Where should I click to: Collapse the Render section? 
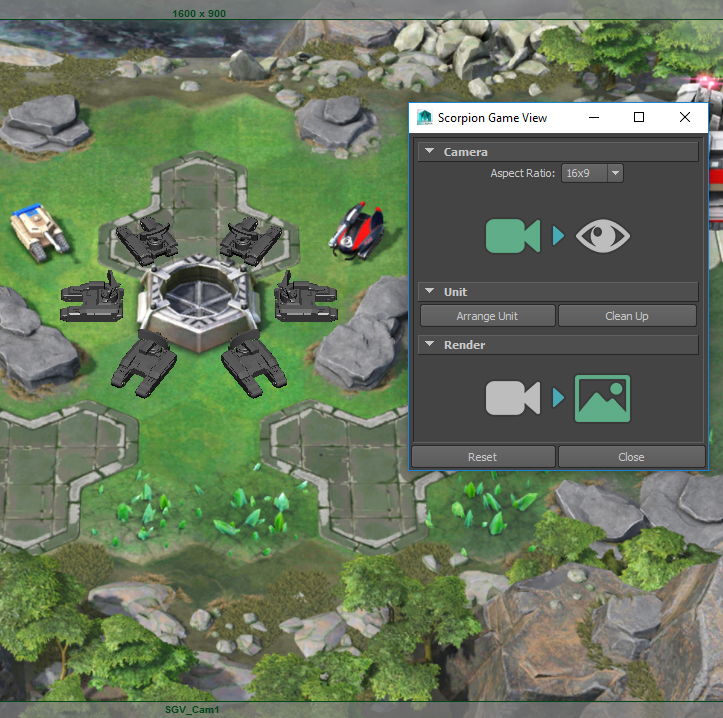pos(430,344)
